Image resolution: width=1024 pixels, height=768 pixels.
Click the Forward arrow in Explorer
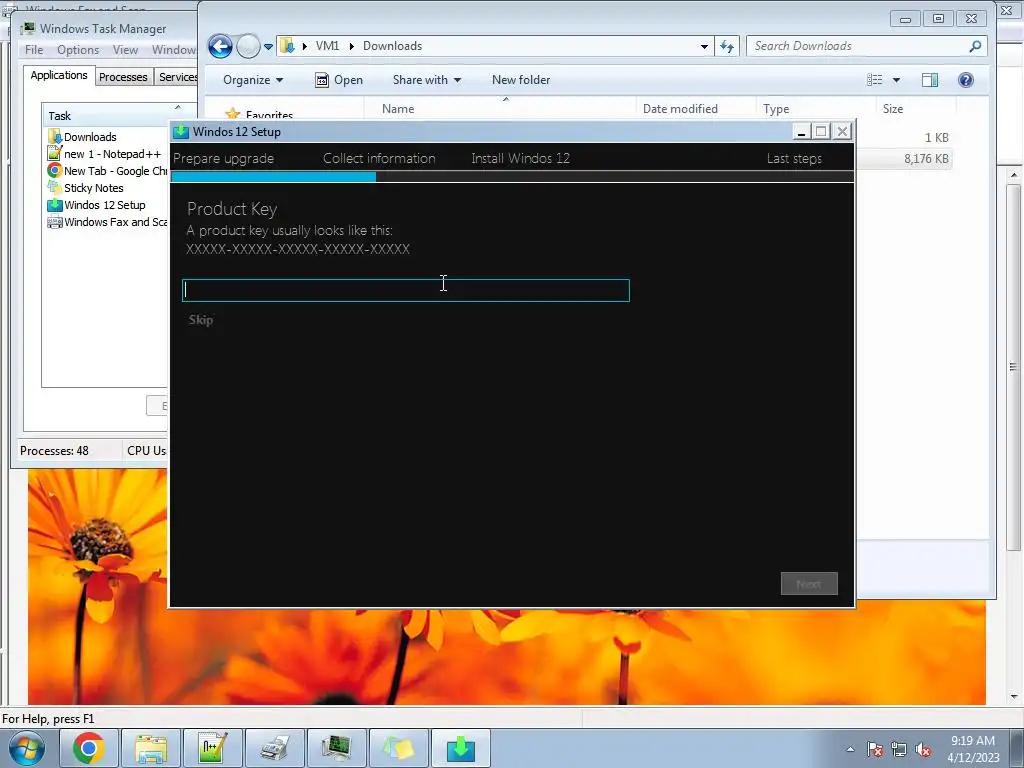coord(248,46)
